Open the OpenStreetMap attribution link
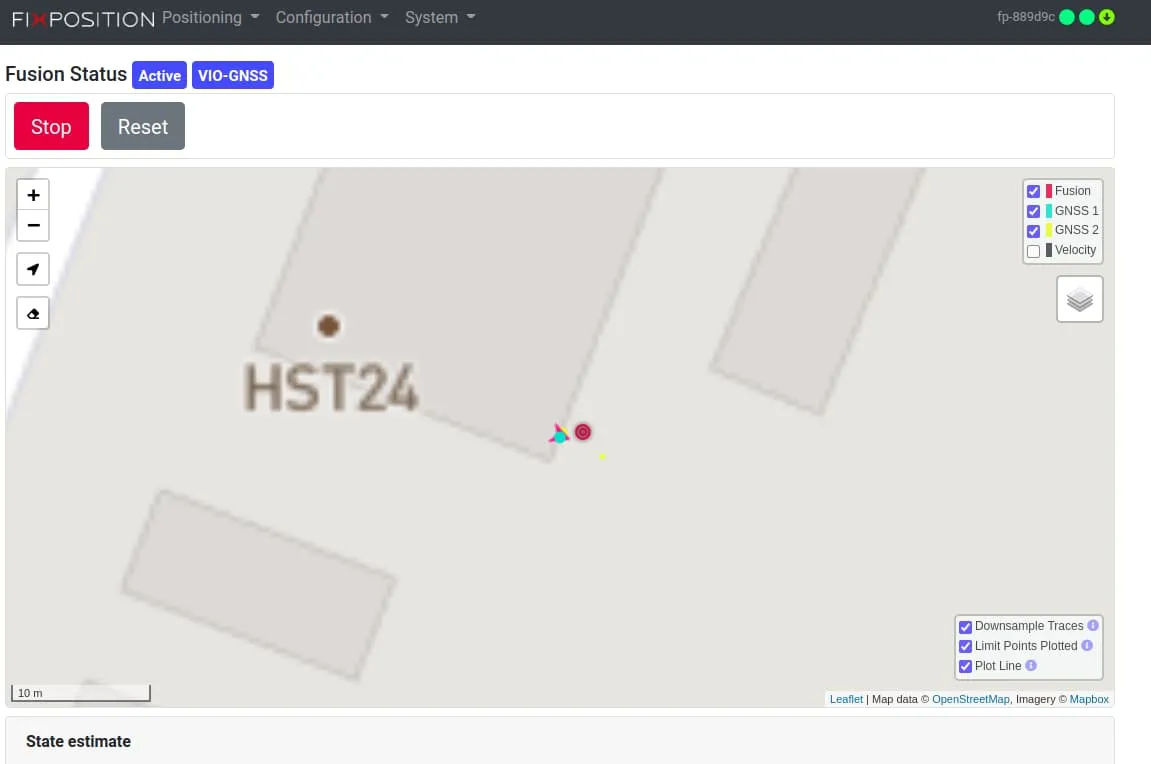This screenshot has height=764, width=1151. 970,699
